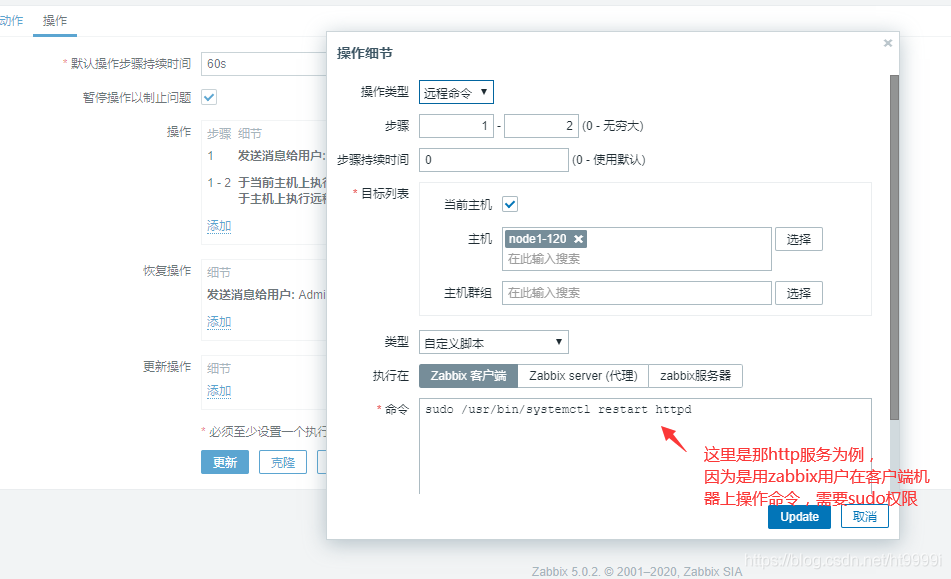Screen dimensions: 951x579
Task: Click 添加 link under 操作
Action: (x=219, y=226)
